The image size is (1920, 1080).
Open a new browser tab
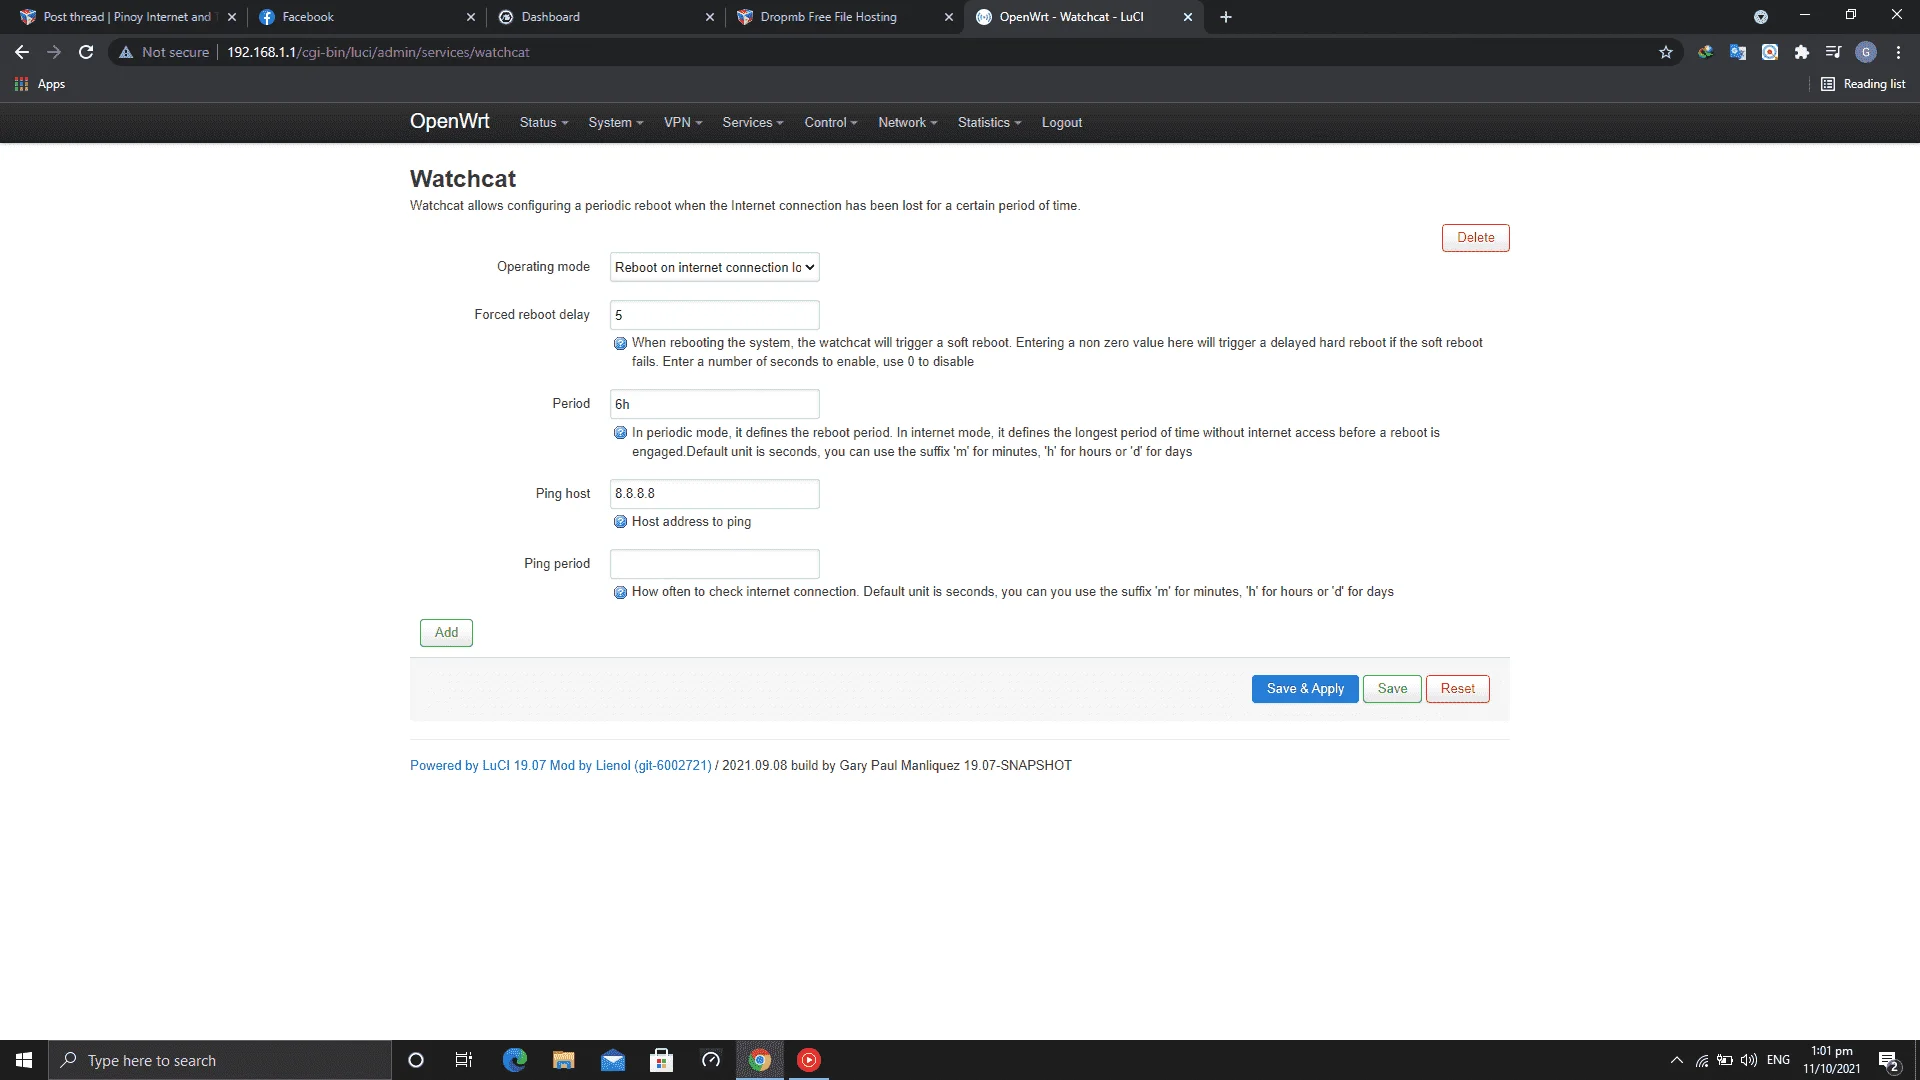[1226, 17]
